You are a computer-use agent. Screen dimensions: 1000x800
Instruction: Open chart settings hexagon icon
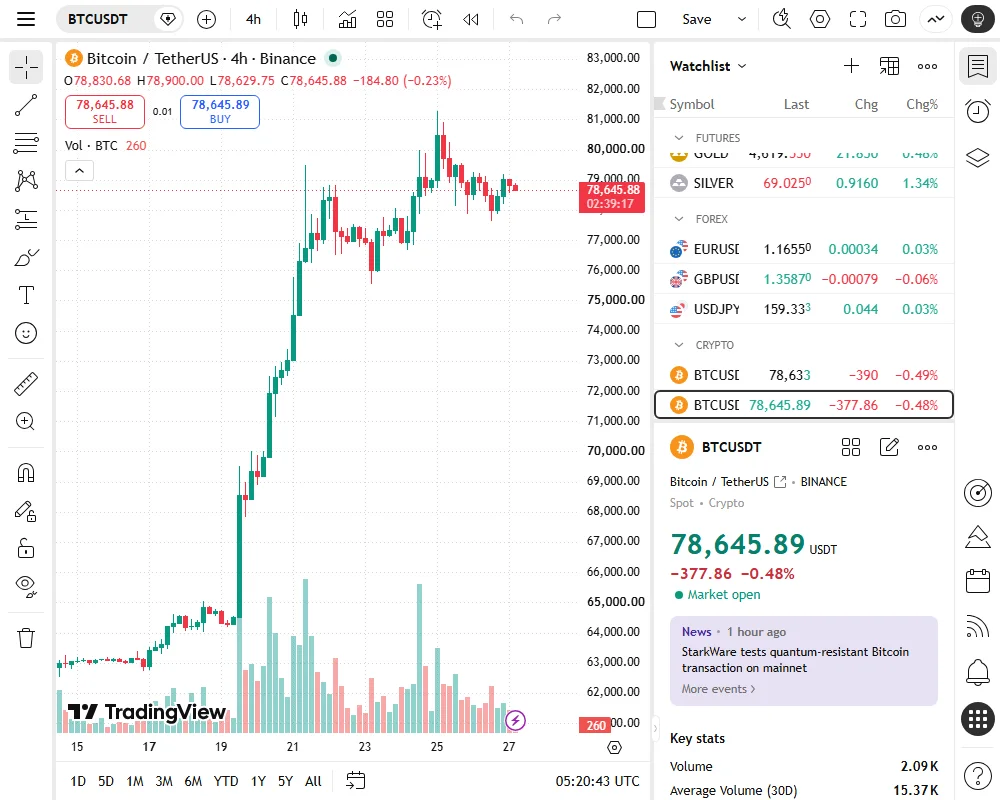[x=820, y=19]
